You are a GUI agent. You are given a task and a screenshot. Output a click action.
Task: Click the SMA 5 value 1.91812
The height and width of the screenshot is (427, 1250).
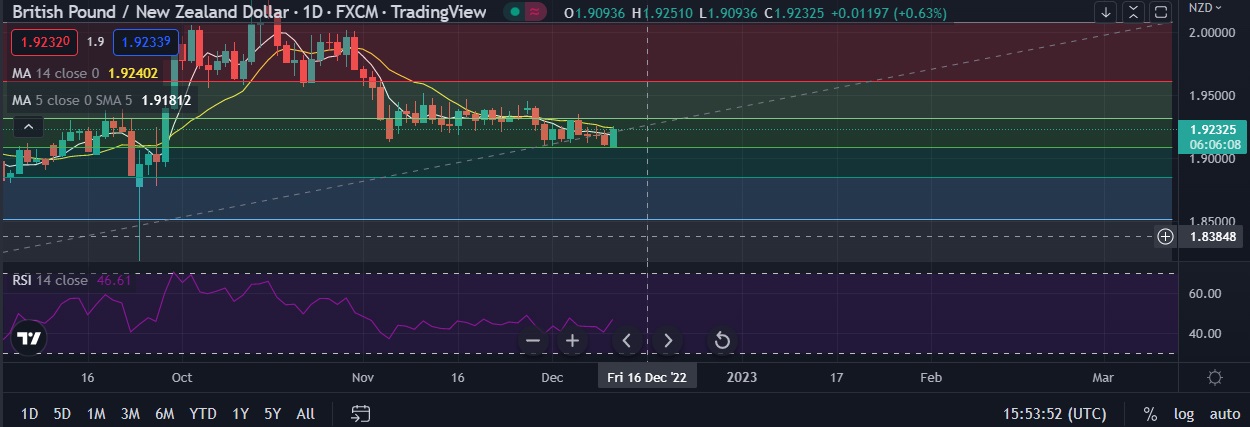point(165,100)
